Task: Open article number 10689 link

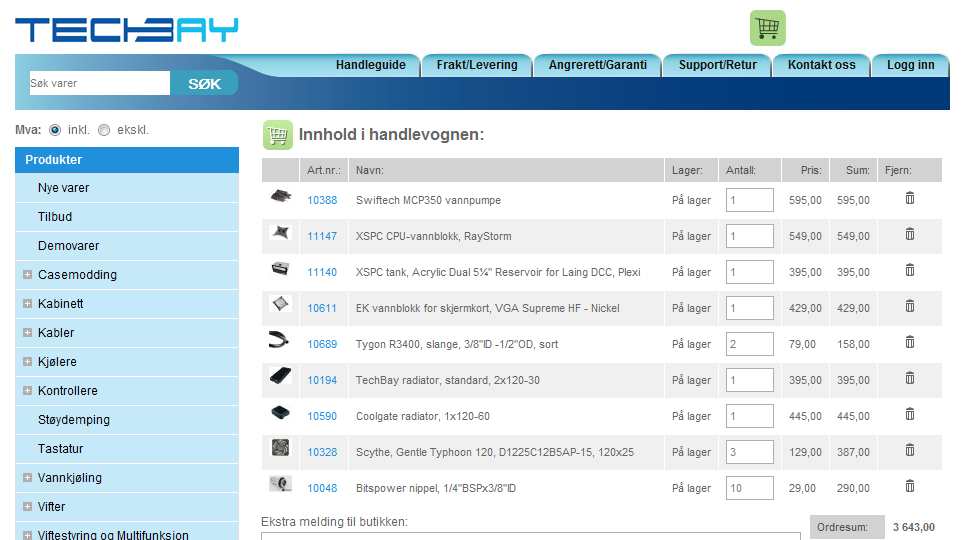Action: click(322, 345)
